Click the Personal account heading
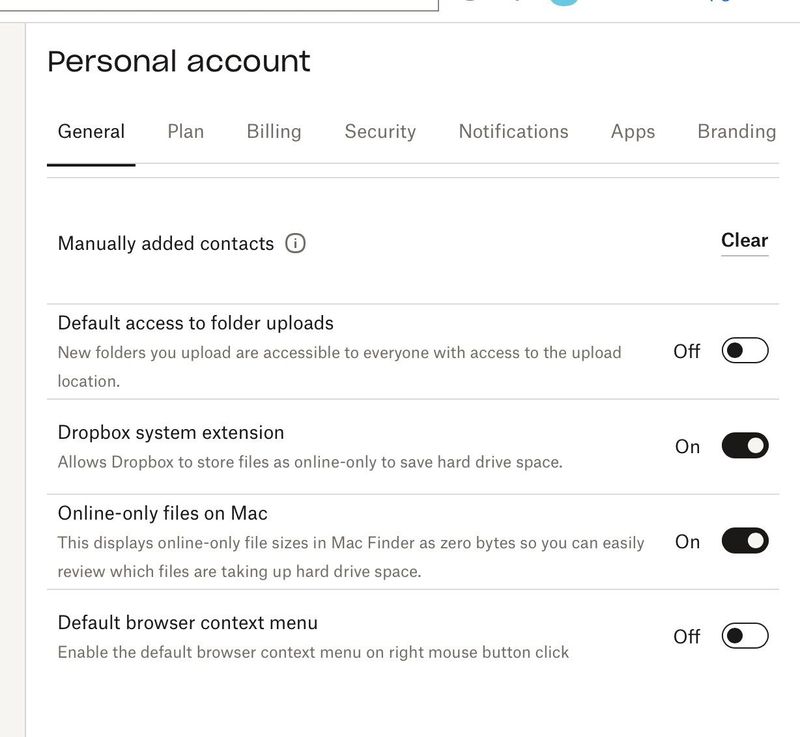Image resolution: width=800 pixels, height=737 pixels. (179, 62)
